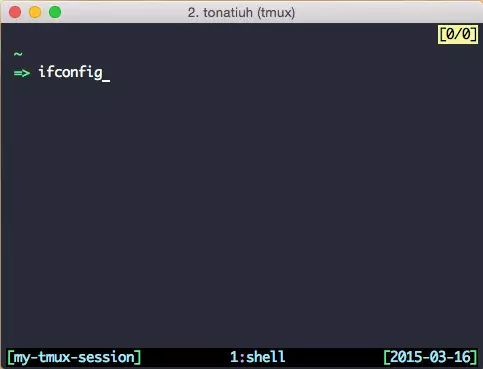Click the closing bracket after the date
Image resolution: width=483 pixels, height=369 pixels.
click(x=475, y=357)
